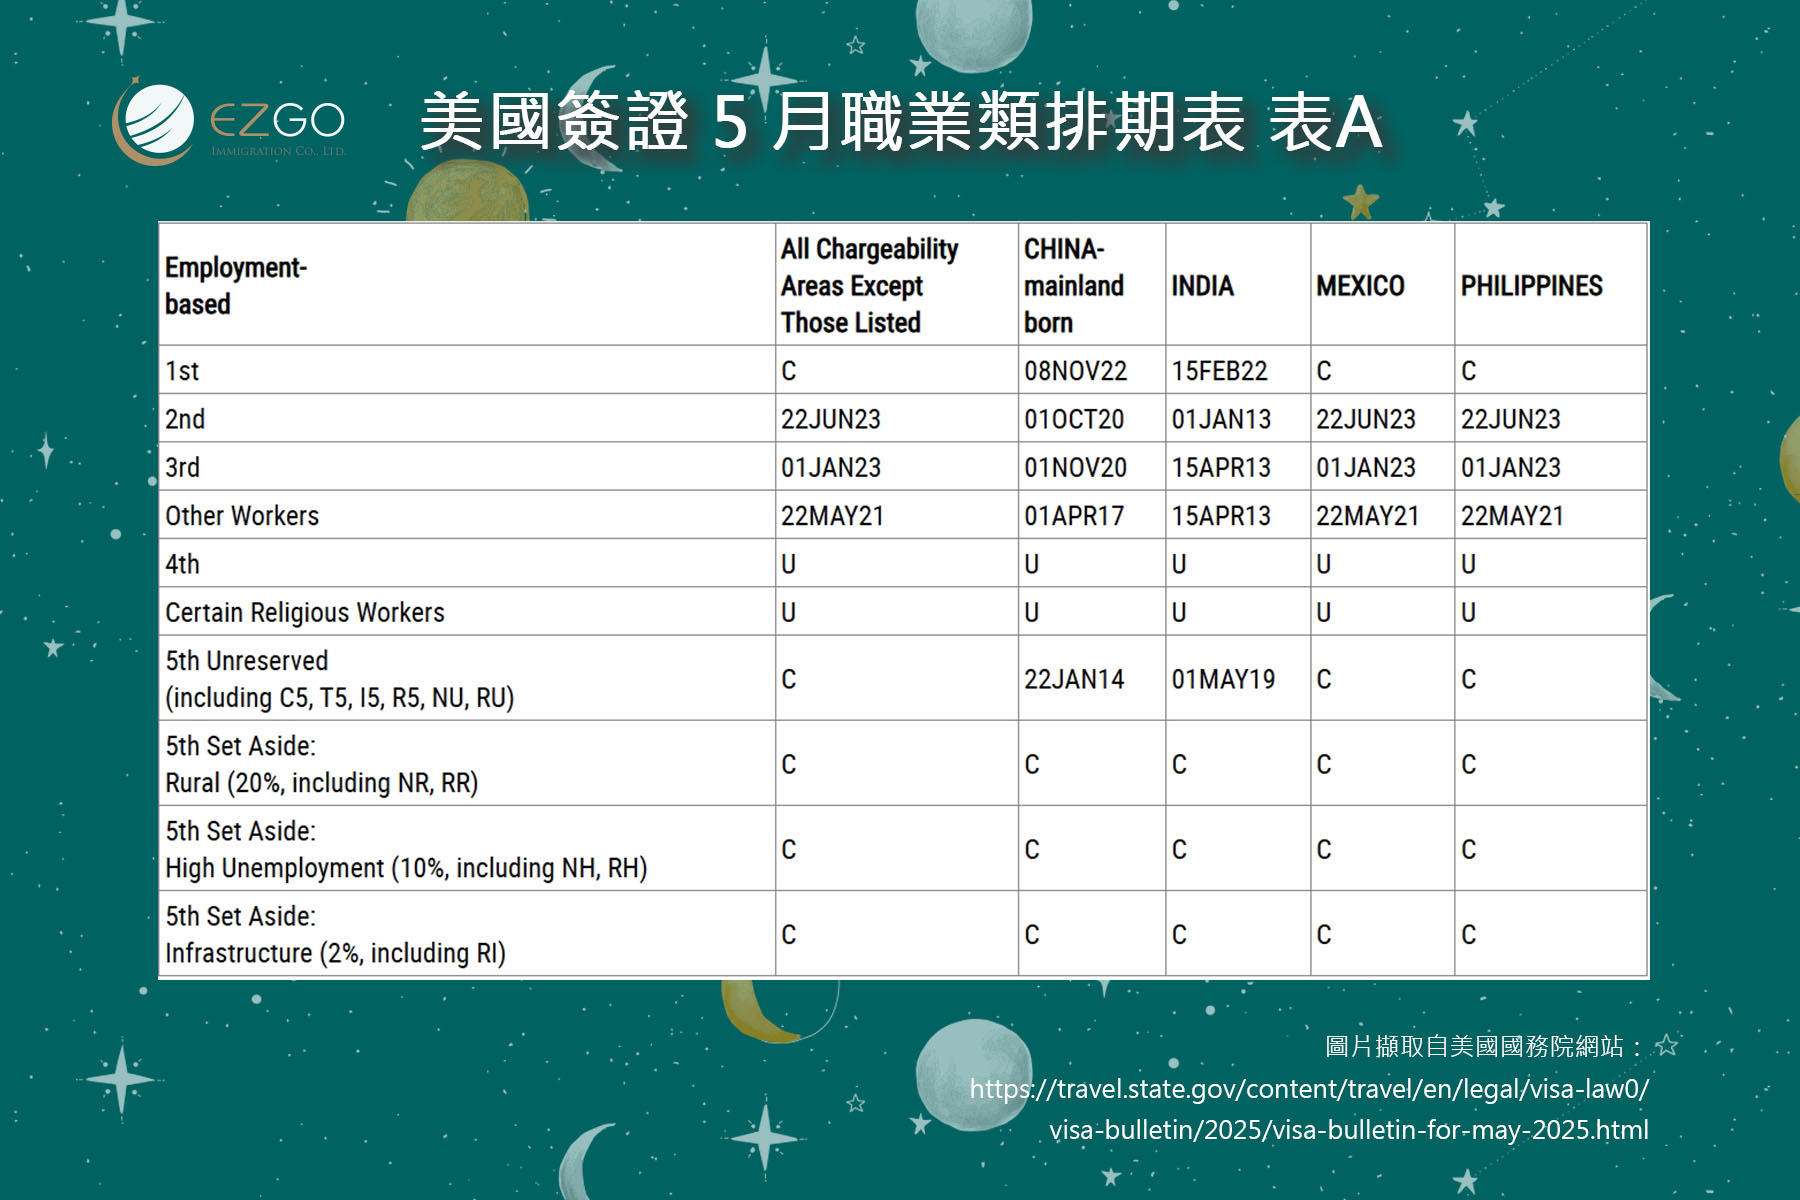The width and height of the screenshot is (1800, 1200).
Task: Click the "5th Set Aside: Infrastructure" row label
Action: [x=335, y=935]
